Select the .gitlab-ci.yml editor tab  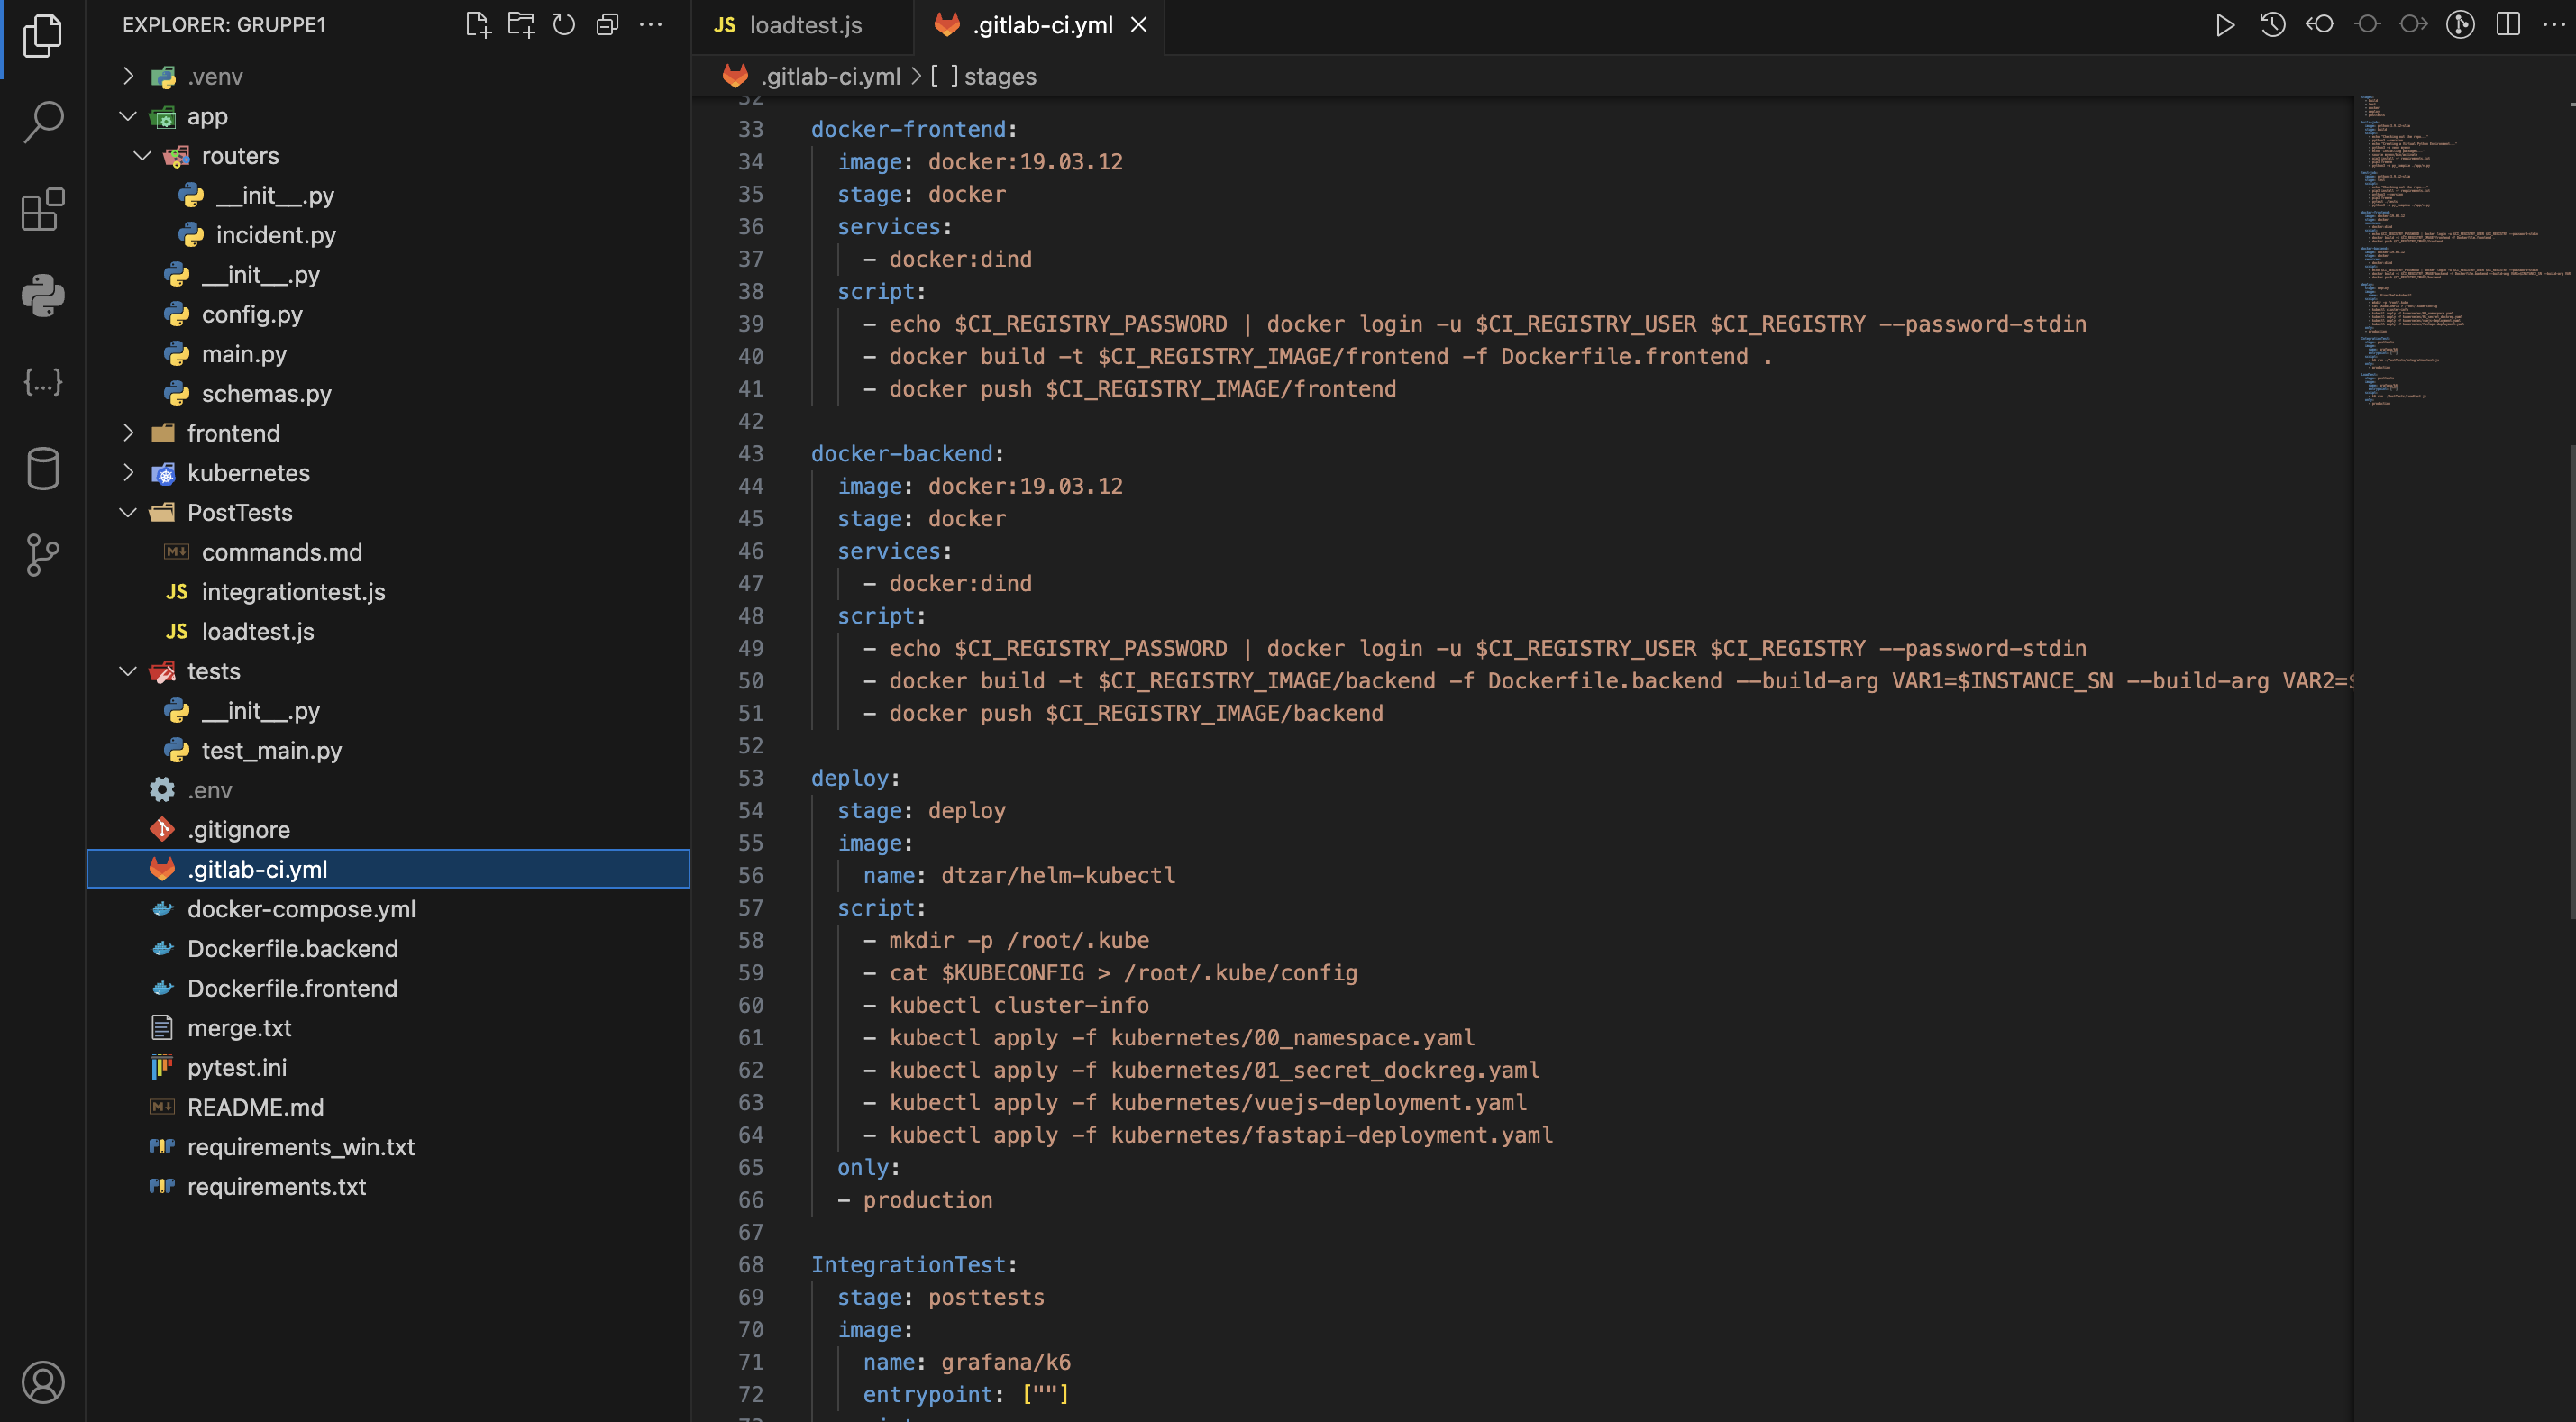[x=1039, y=26]
